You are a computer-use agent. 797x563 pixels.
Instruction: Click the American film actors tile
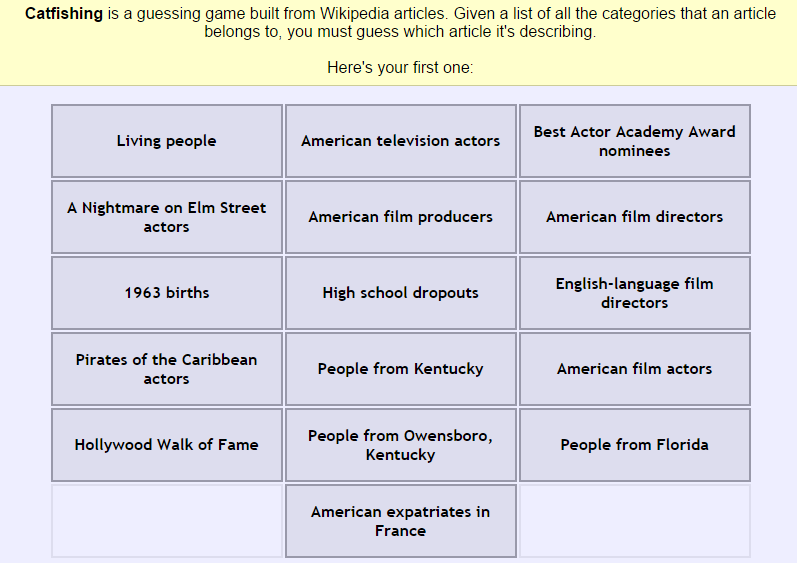(634, 369)
